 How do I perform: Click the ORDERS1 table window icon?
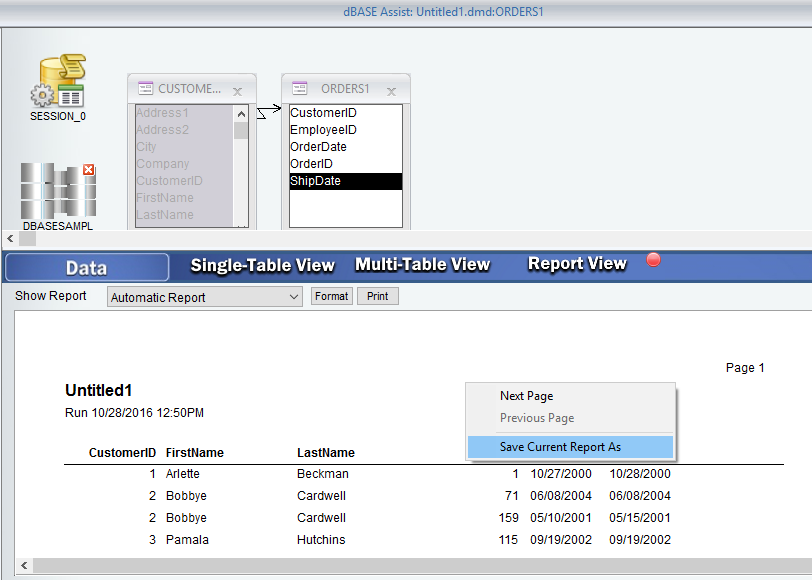(299, 89)
